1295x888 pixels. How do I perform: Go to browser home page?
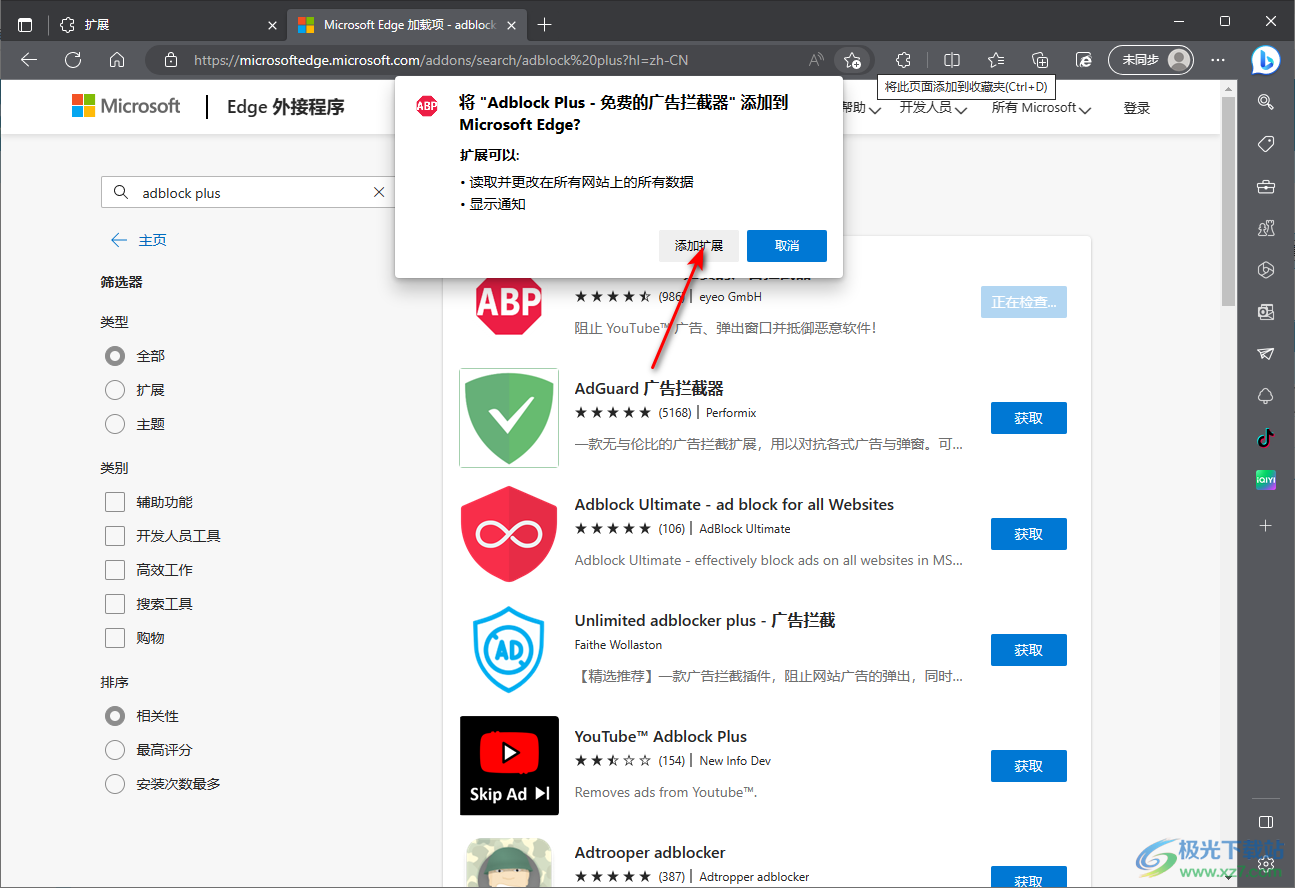click(117, 60)
